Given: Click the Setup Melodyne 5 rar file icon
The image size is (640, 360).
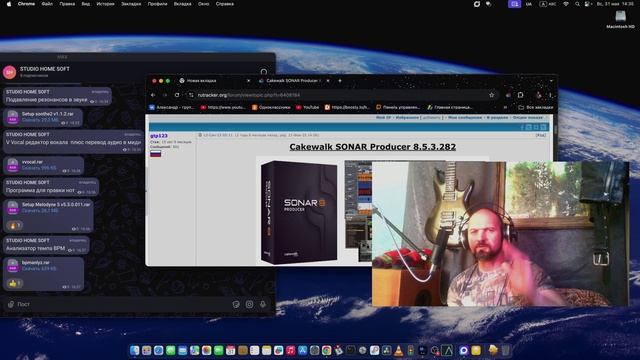Looking at the screenshot, I should (x=13, y=207).
